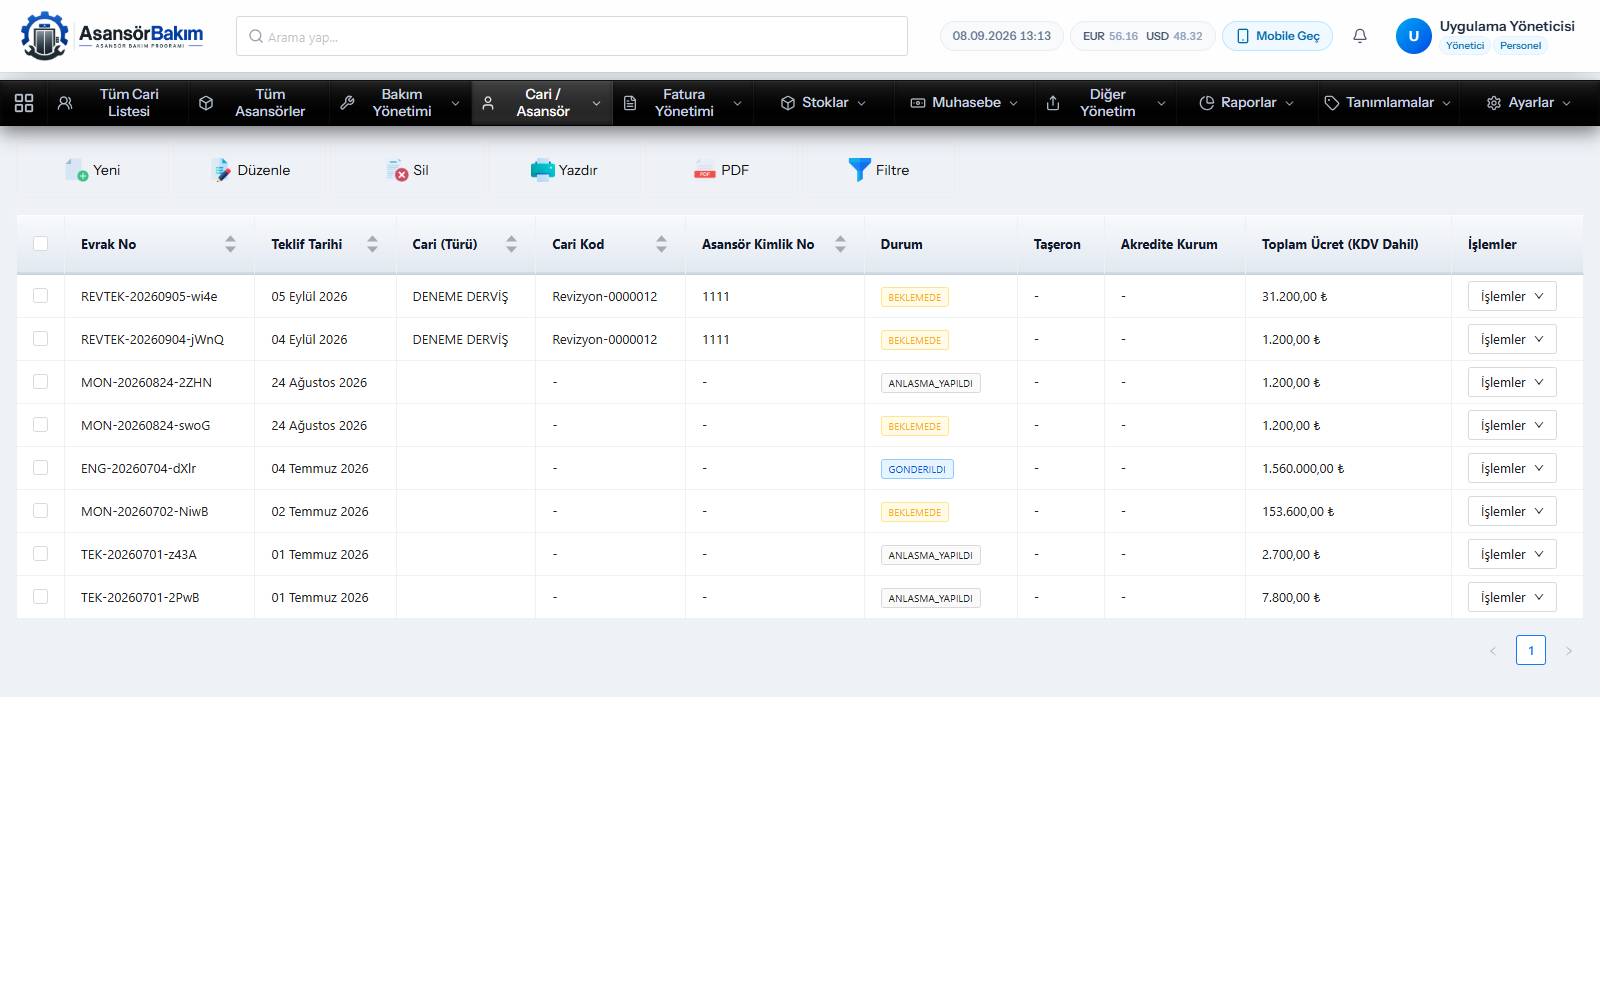This screenshot has width=1600, height=1000.
Task: Click the Mobile Geç button
Action: pos(1277,36)
